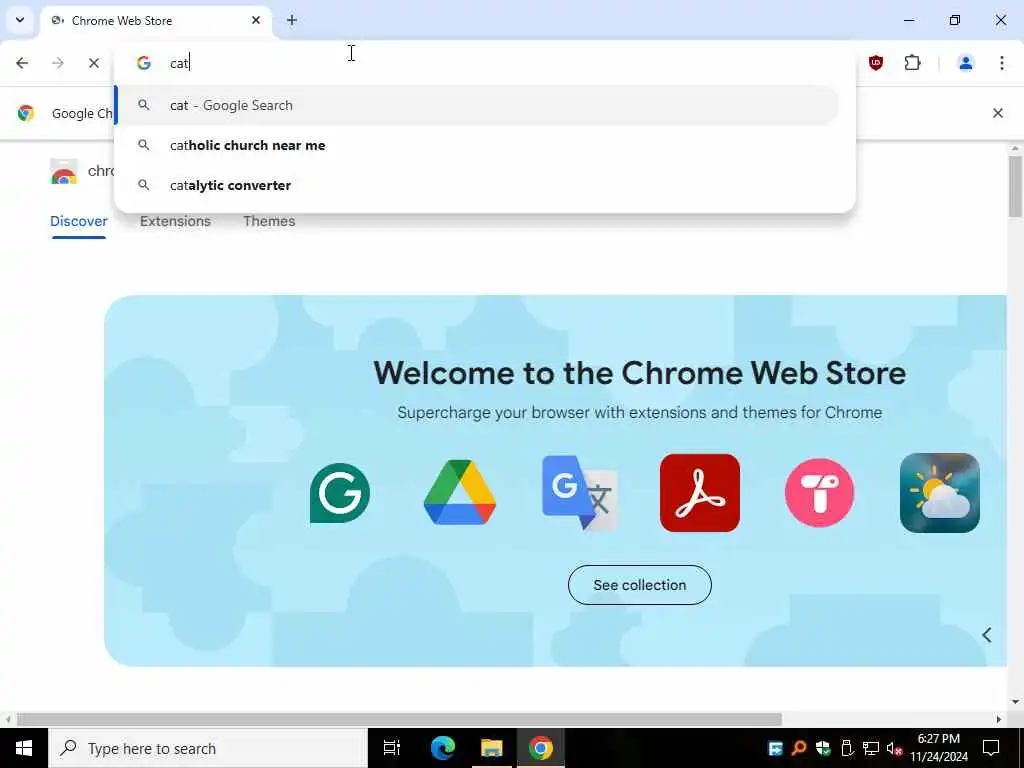This screenshot has width=1024, height=768.
Task: Open the Grammarly extension icon
Action: pos(340,493)
